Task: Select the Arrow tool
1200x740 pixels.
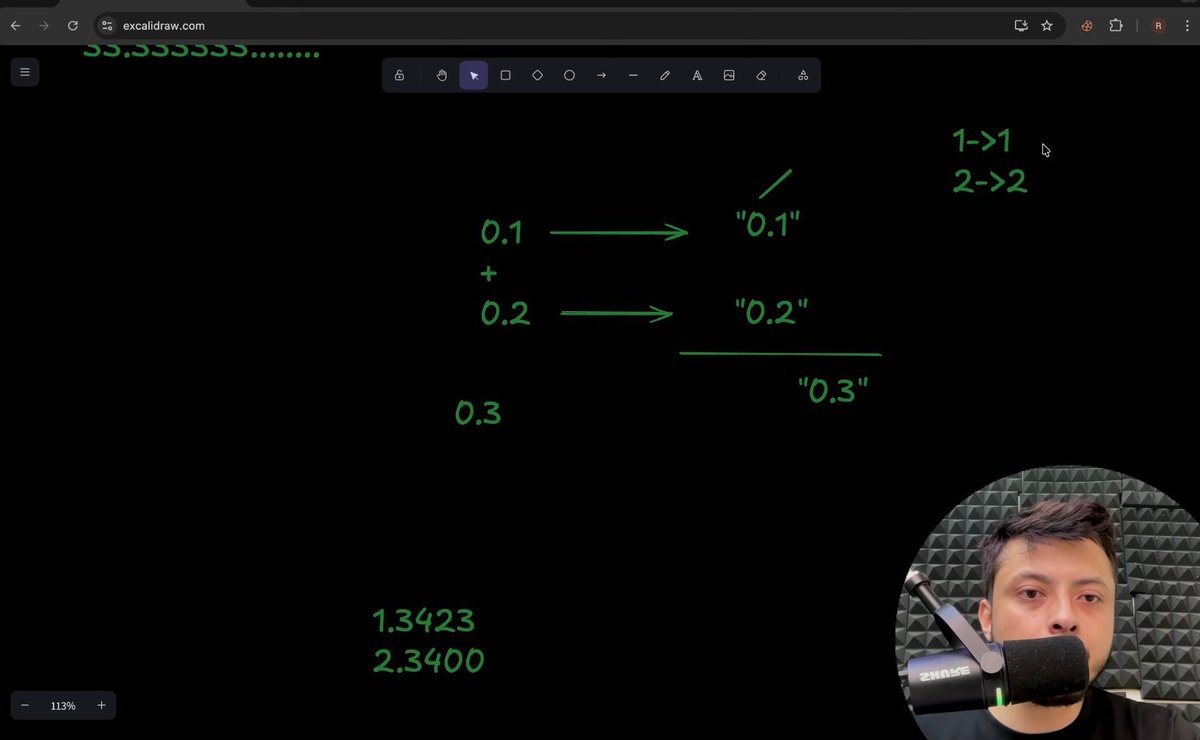Action: (x=601, y=75)
